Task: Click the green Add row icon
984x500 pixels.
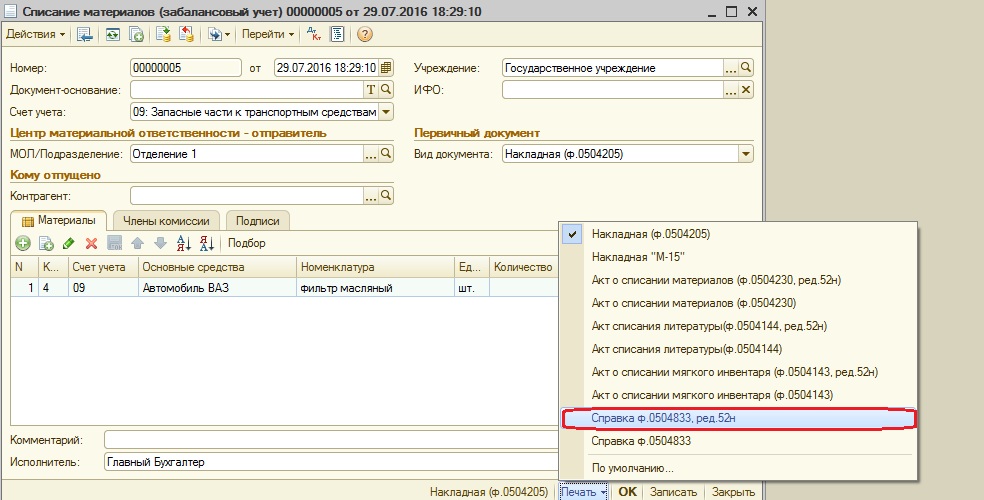Action: point(22,243)
